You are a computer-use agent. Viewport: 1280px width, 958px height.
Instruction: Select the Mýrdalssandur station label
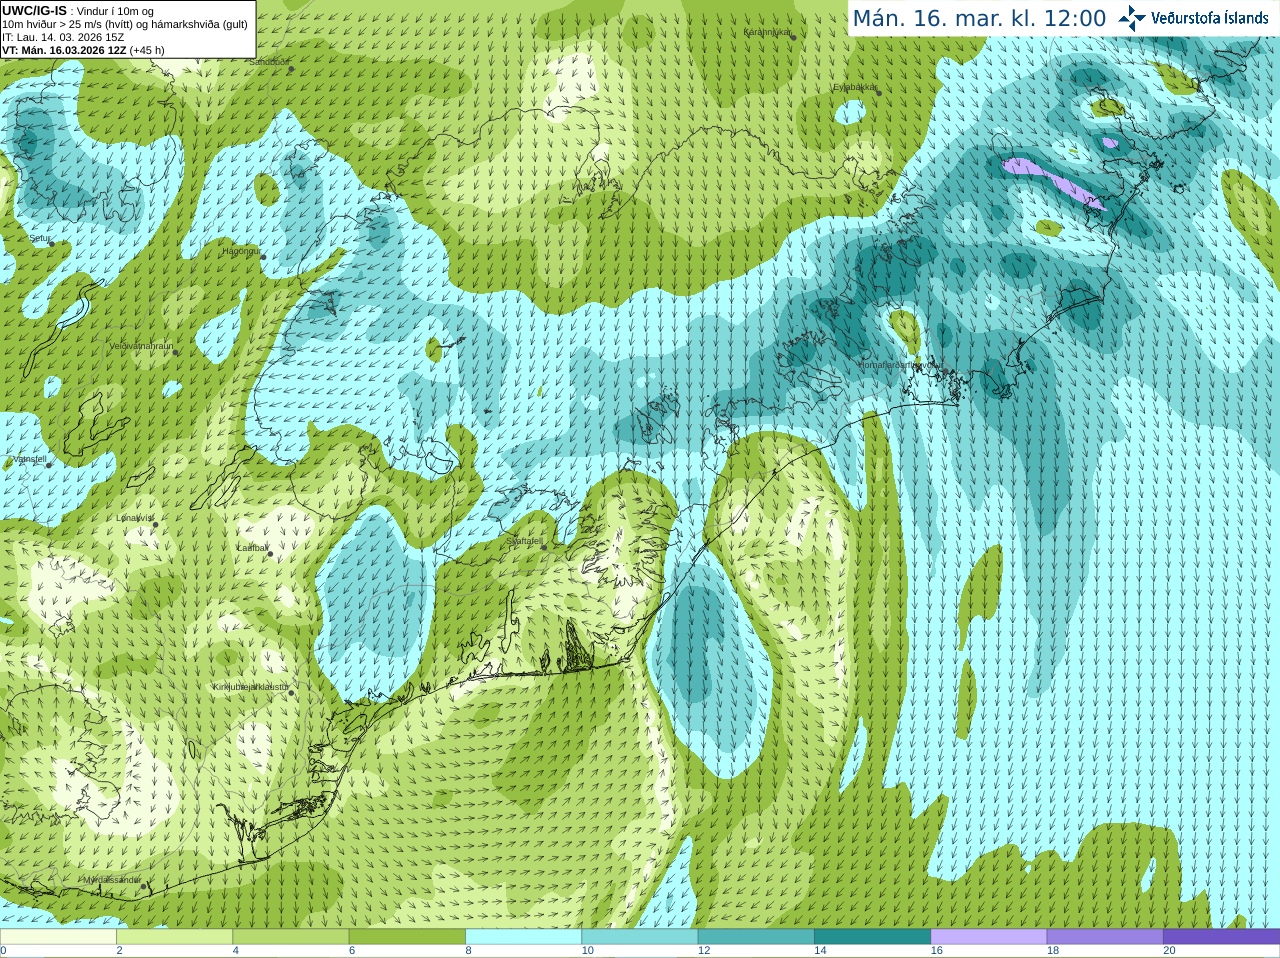112,879
